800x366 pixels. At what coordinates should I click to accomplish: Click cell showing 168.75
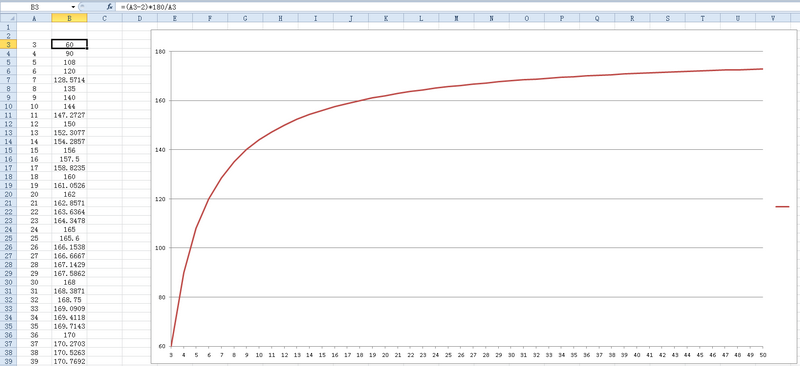coord(69,300)
